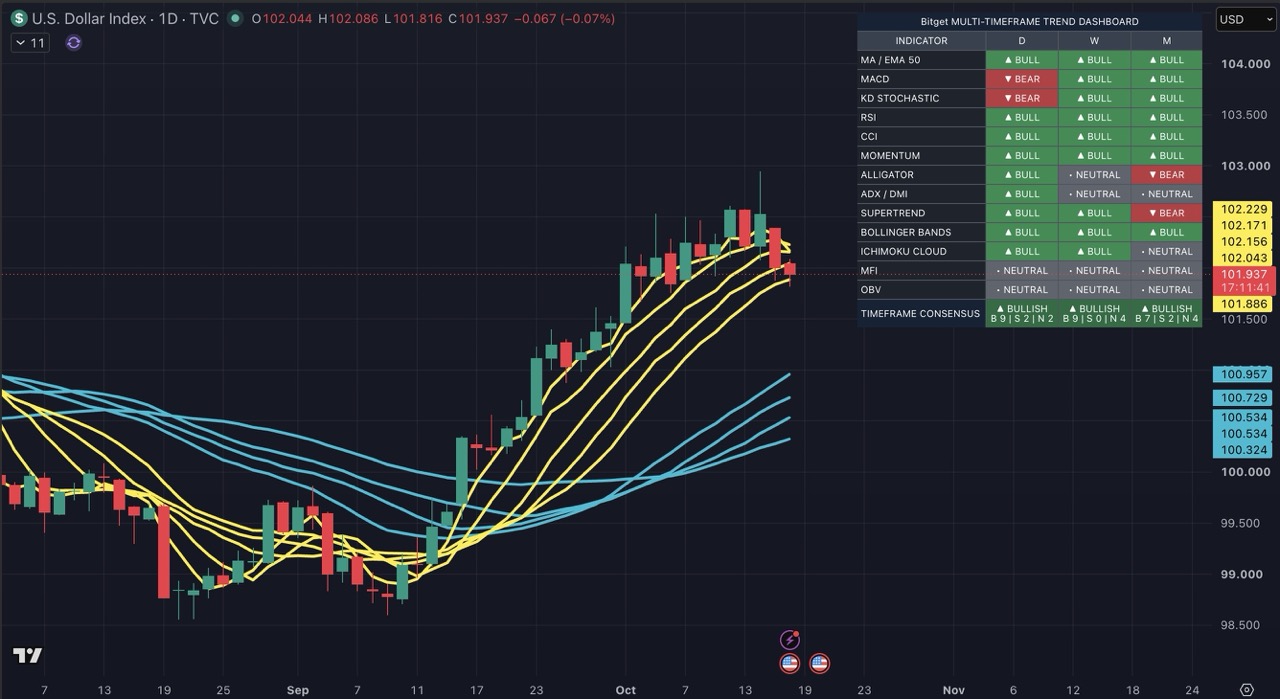Click the green market status dot
1280x699 pixels.
[x=235, y=19]
